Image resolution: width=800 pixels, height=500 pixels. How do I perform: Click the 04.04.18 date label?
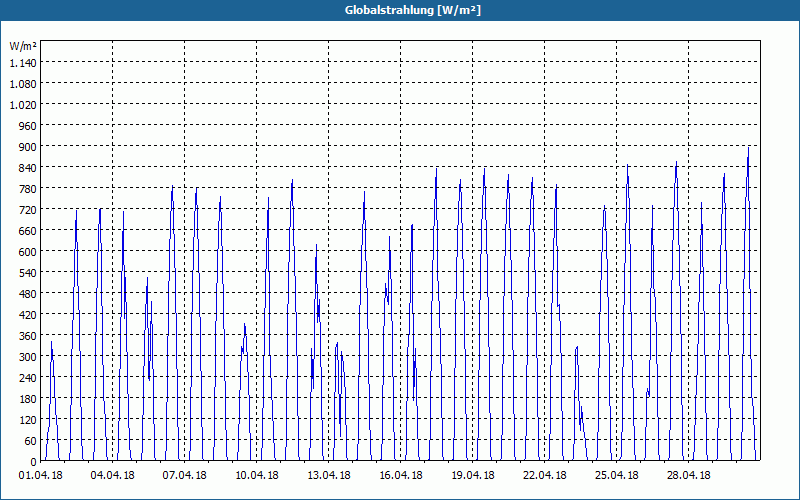click(112, 476)
